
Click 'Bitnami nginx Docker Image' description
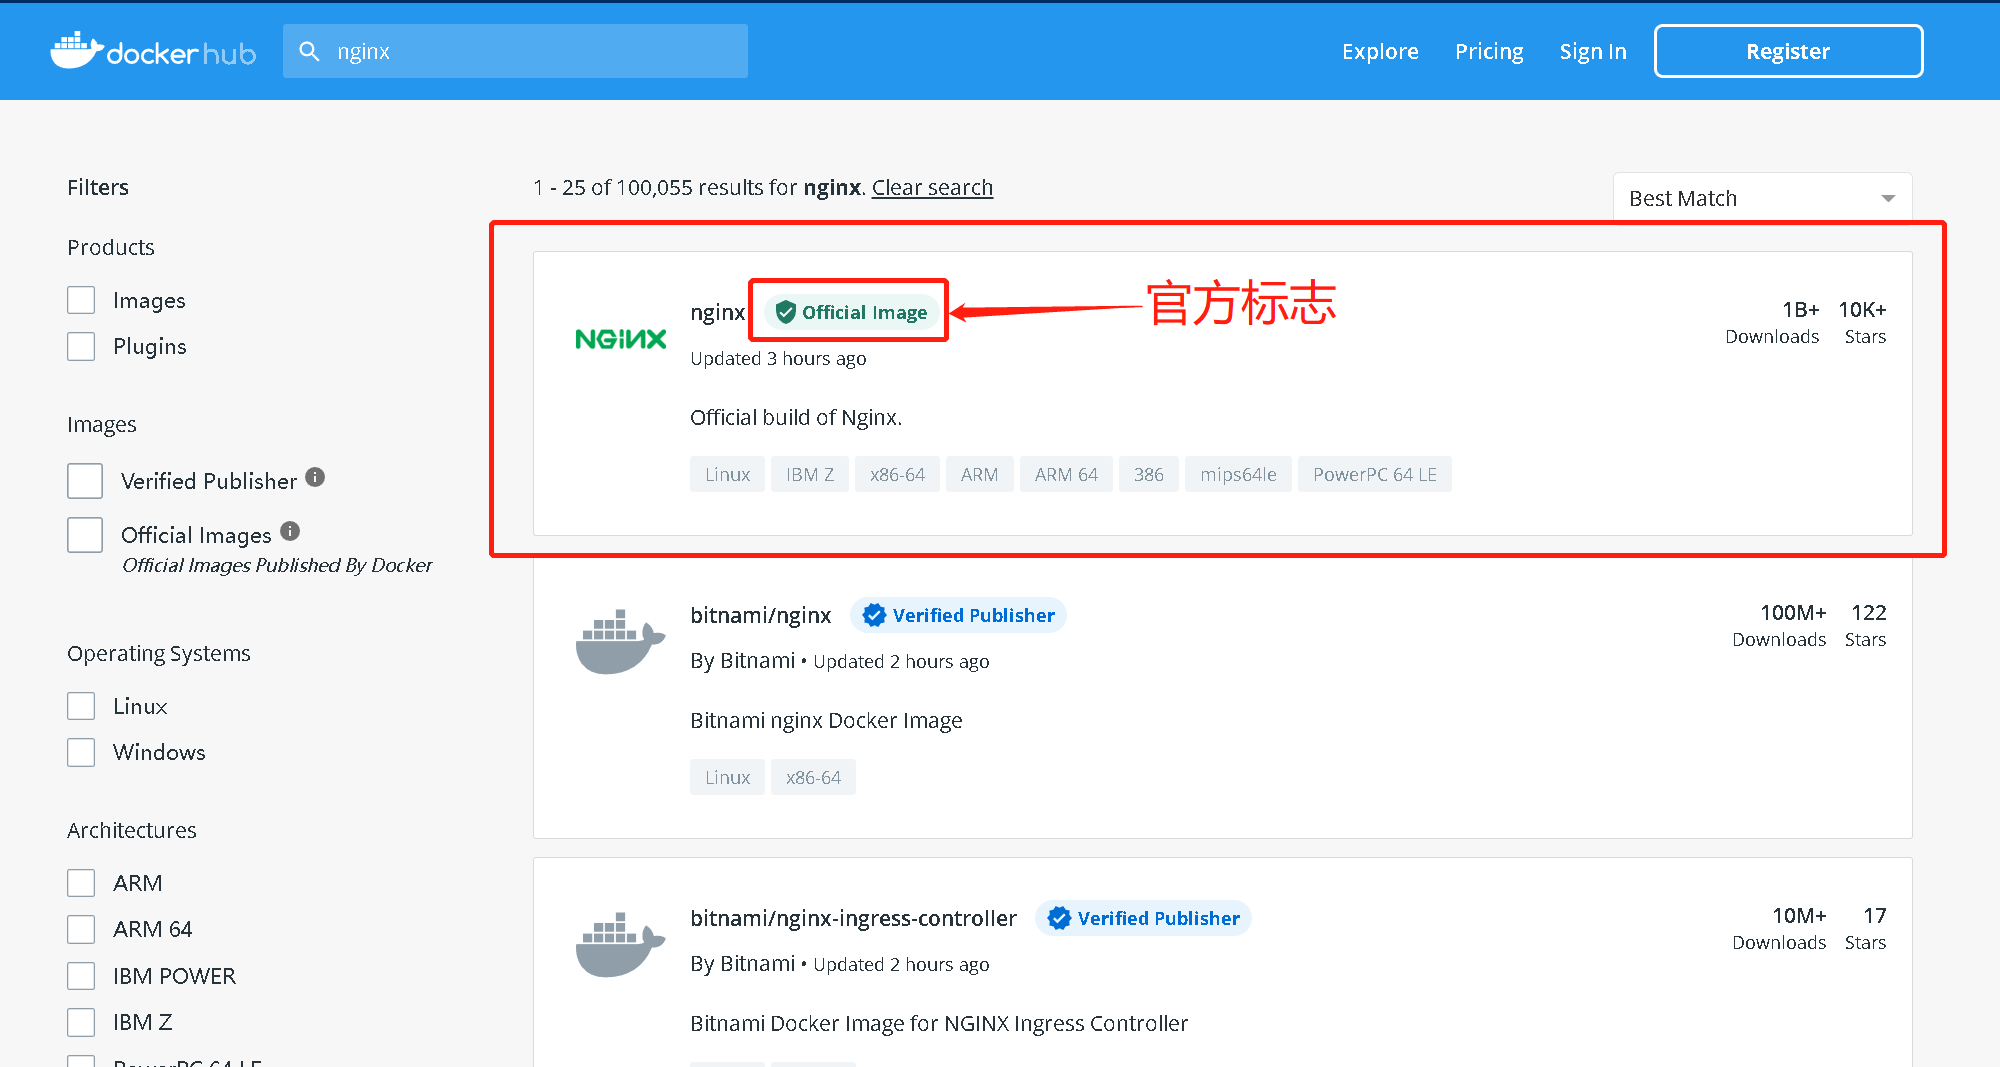click(x=826, y=720)
